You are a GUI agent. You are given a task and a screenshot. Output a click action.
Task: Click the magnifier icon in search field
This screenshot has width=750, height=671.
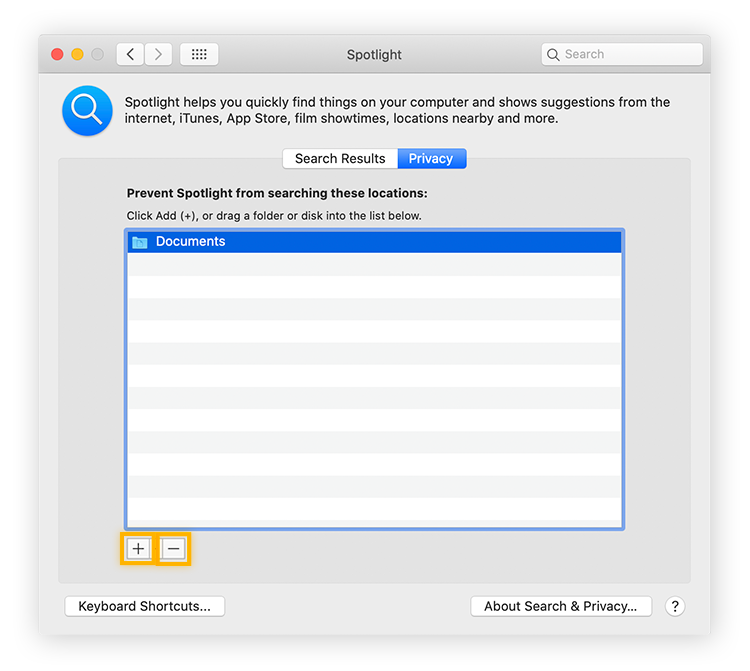click(x=553, y=55)
